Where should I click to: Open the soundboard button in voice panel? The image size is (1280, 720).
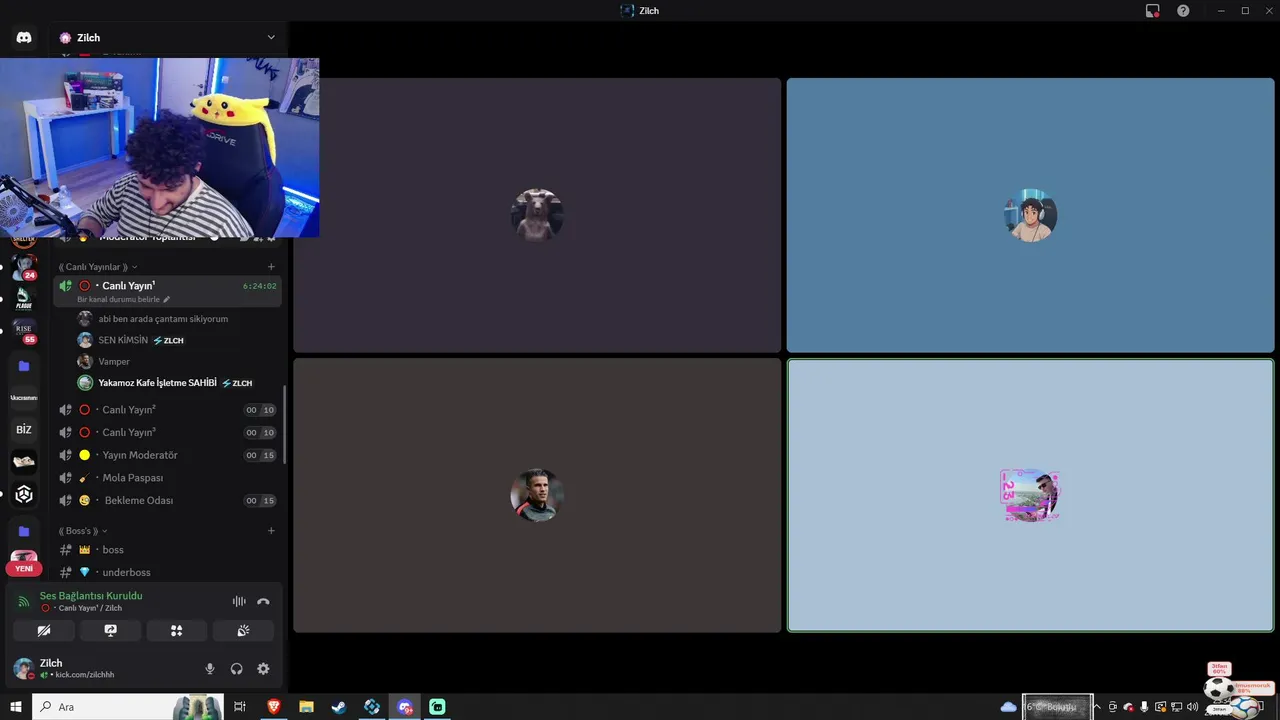[243, 630]
